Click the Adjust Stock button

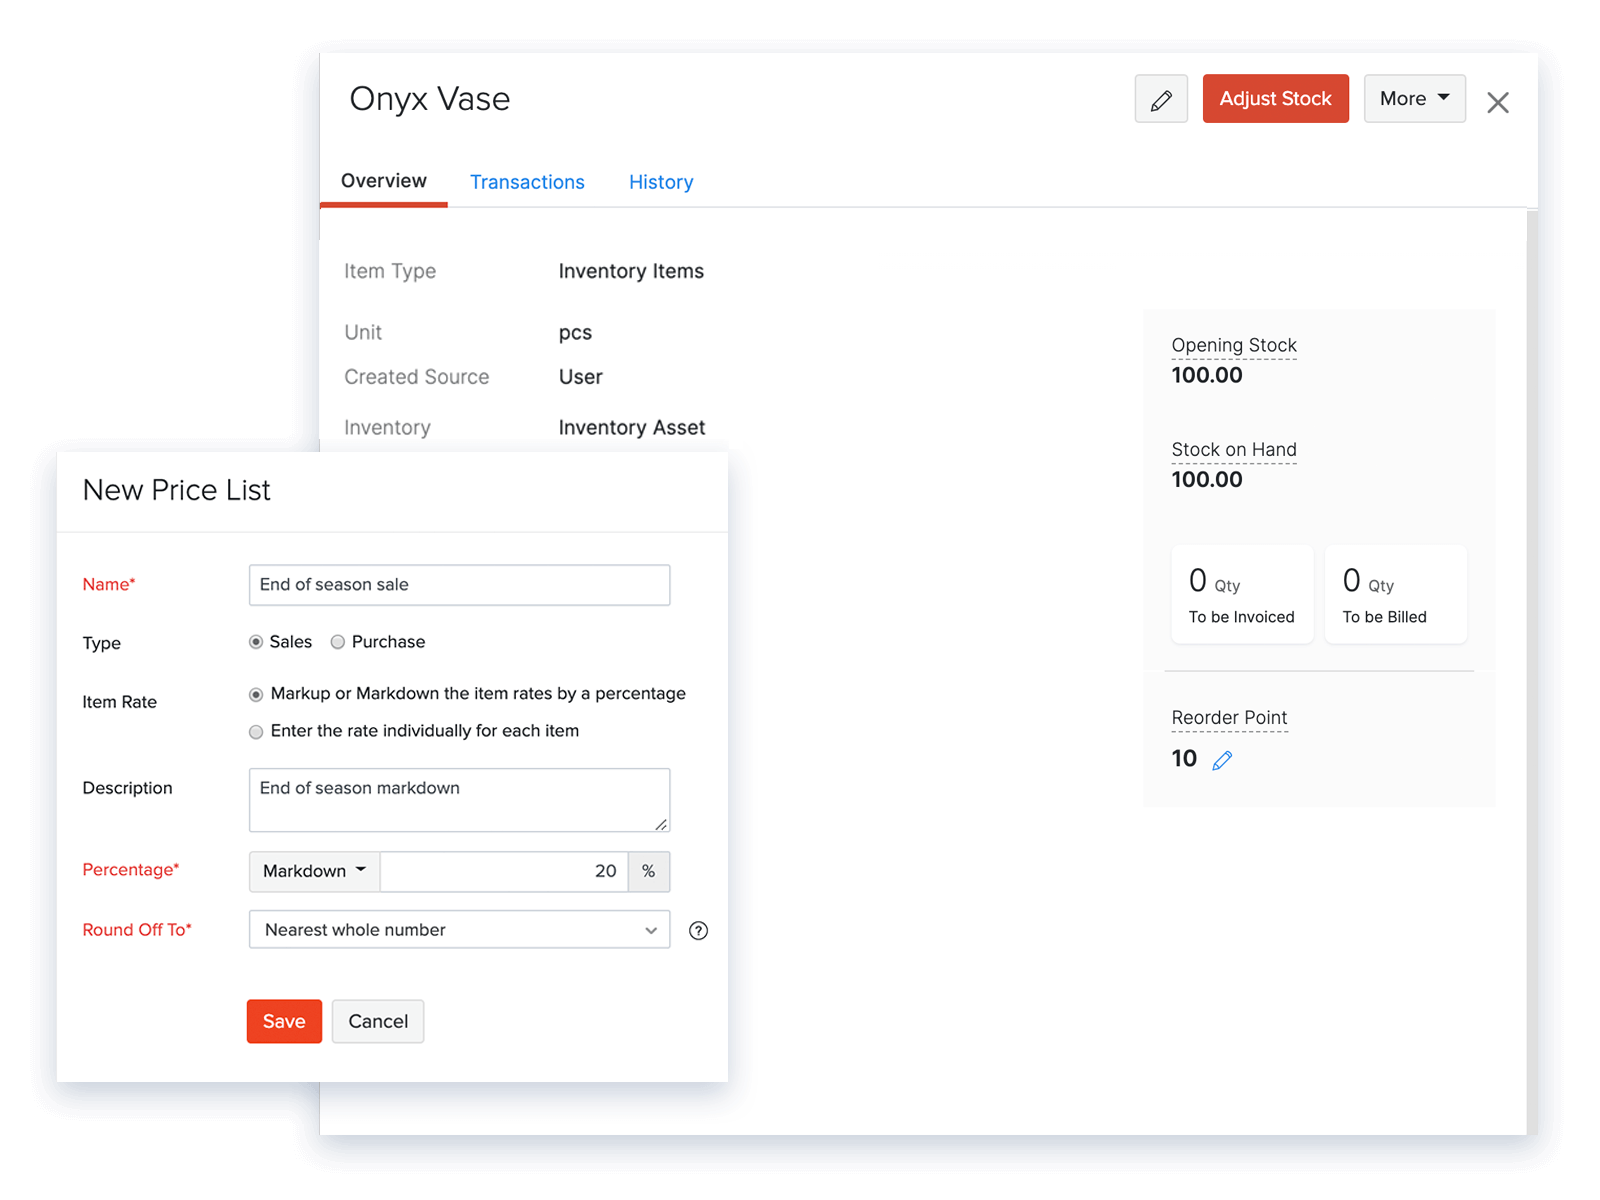1275,98
